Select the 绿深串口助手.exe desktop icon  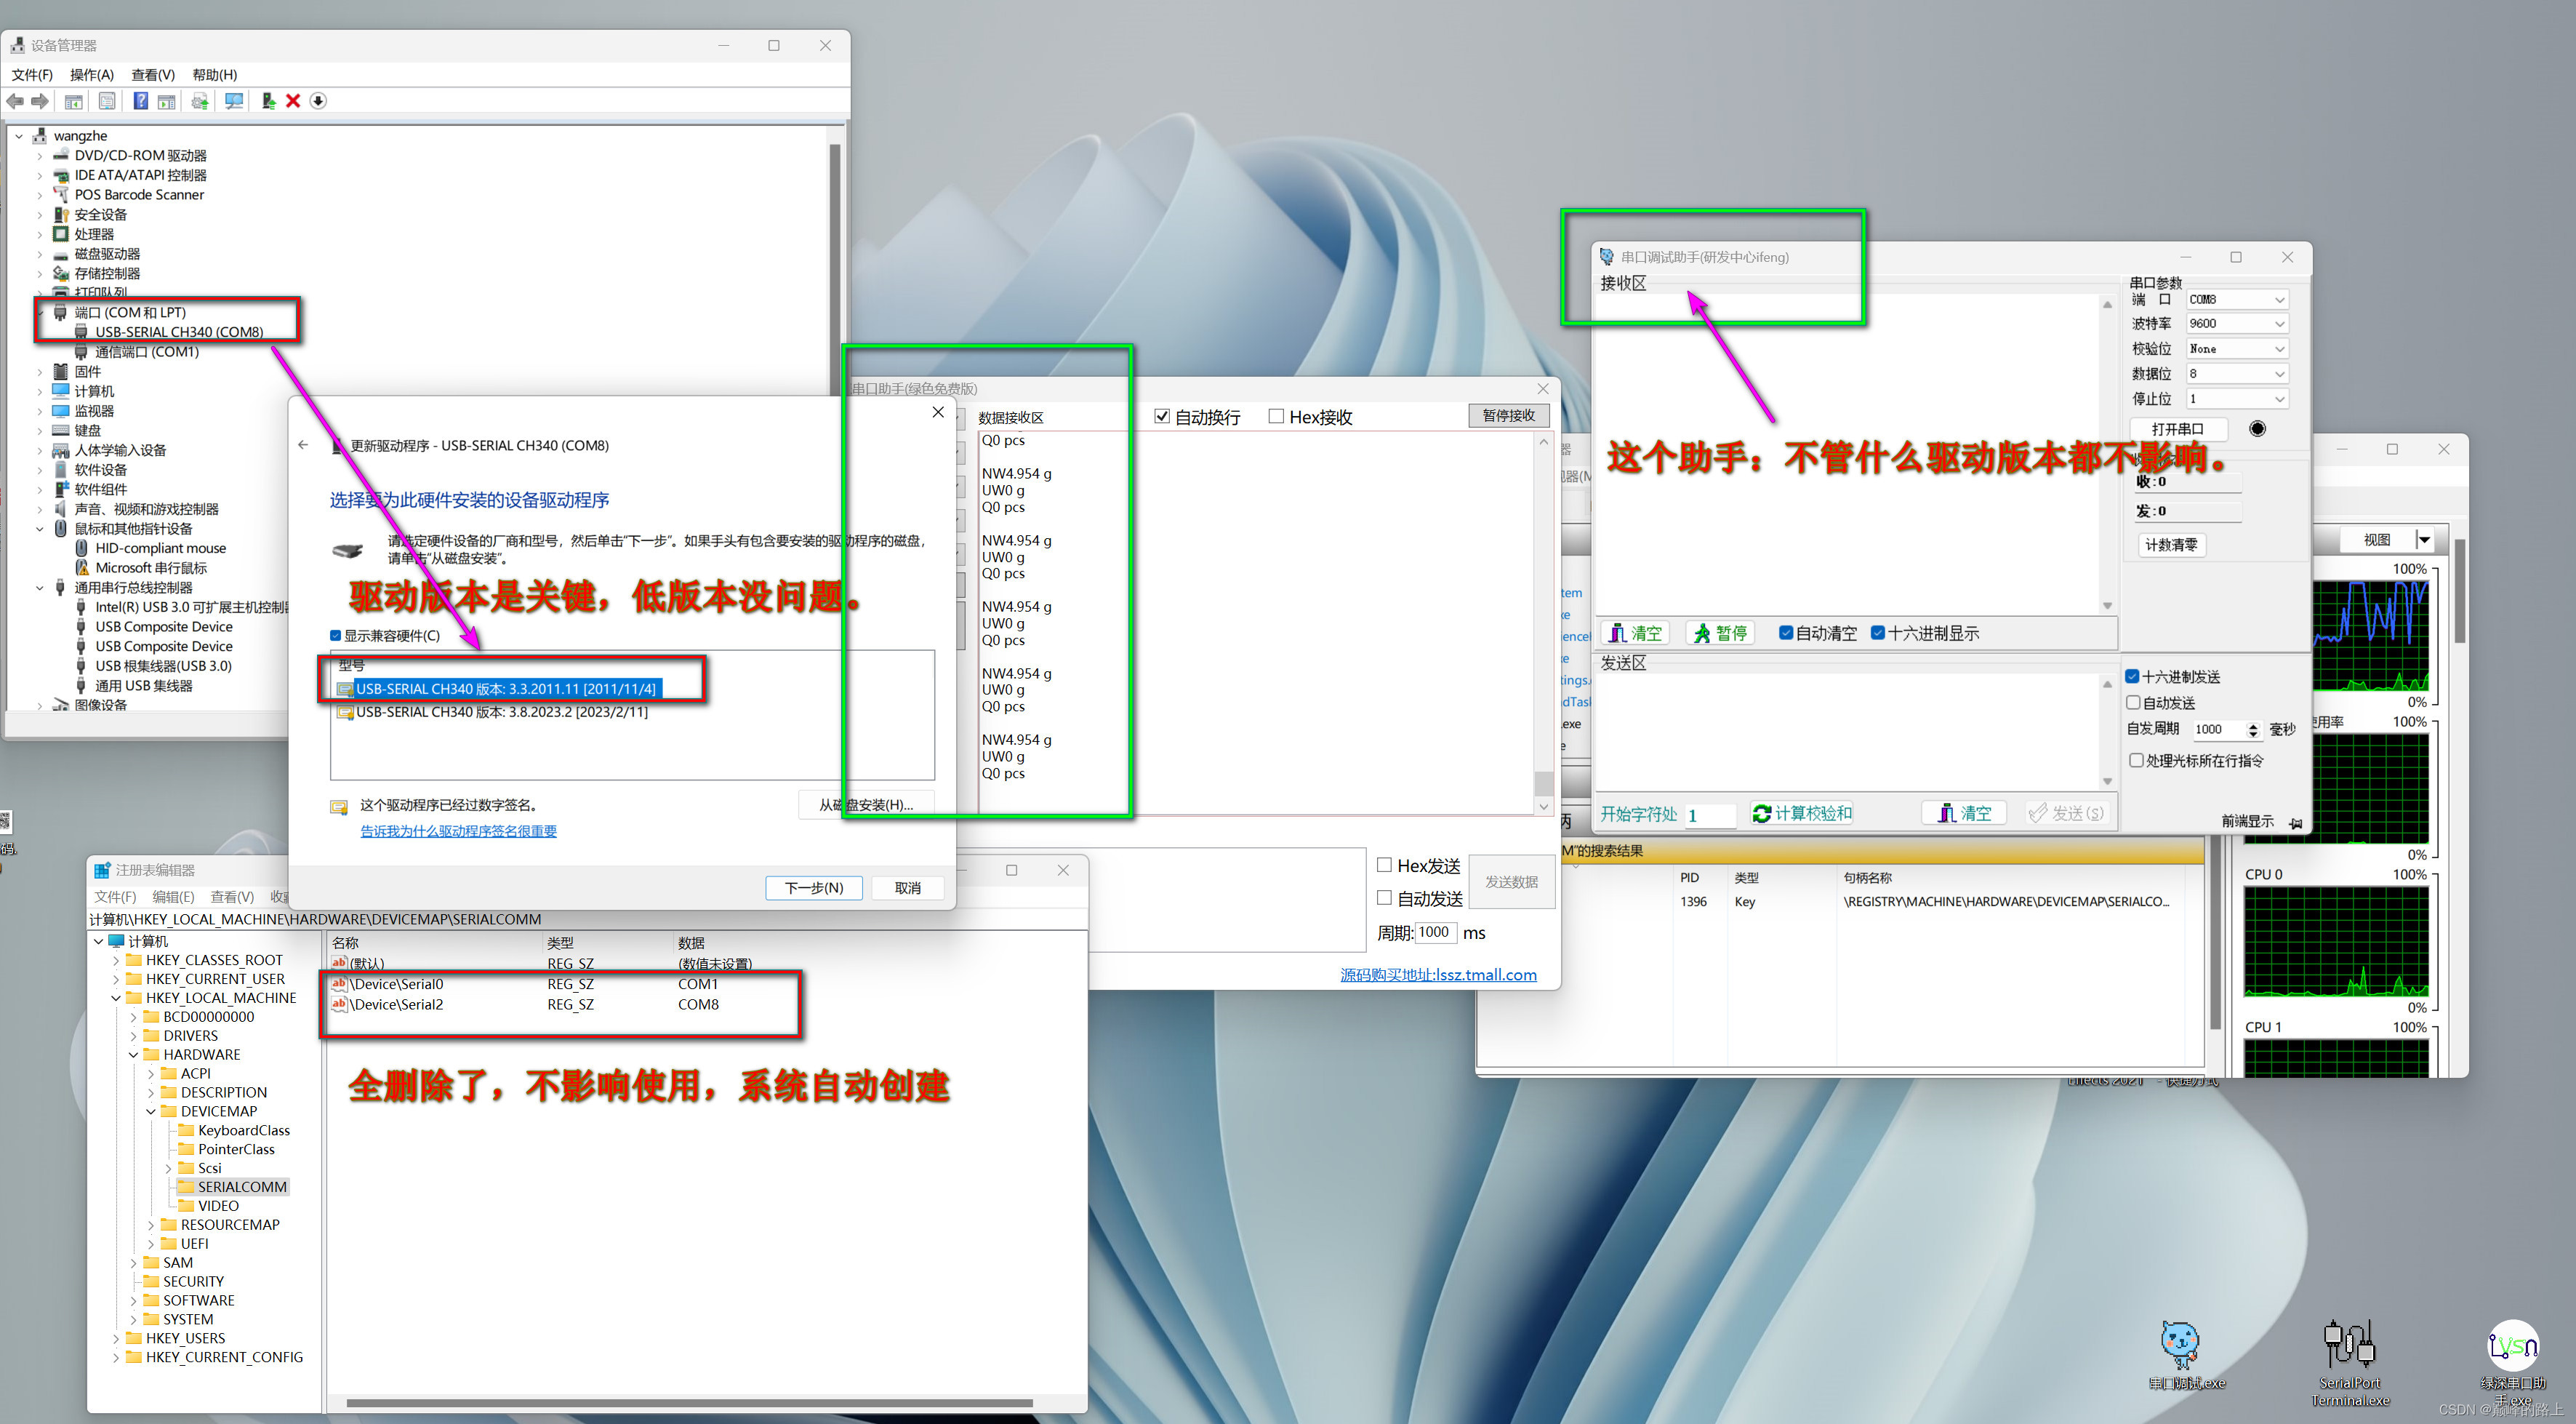(2512, 1362)
